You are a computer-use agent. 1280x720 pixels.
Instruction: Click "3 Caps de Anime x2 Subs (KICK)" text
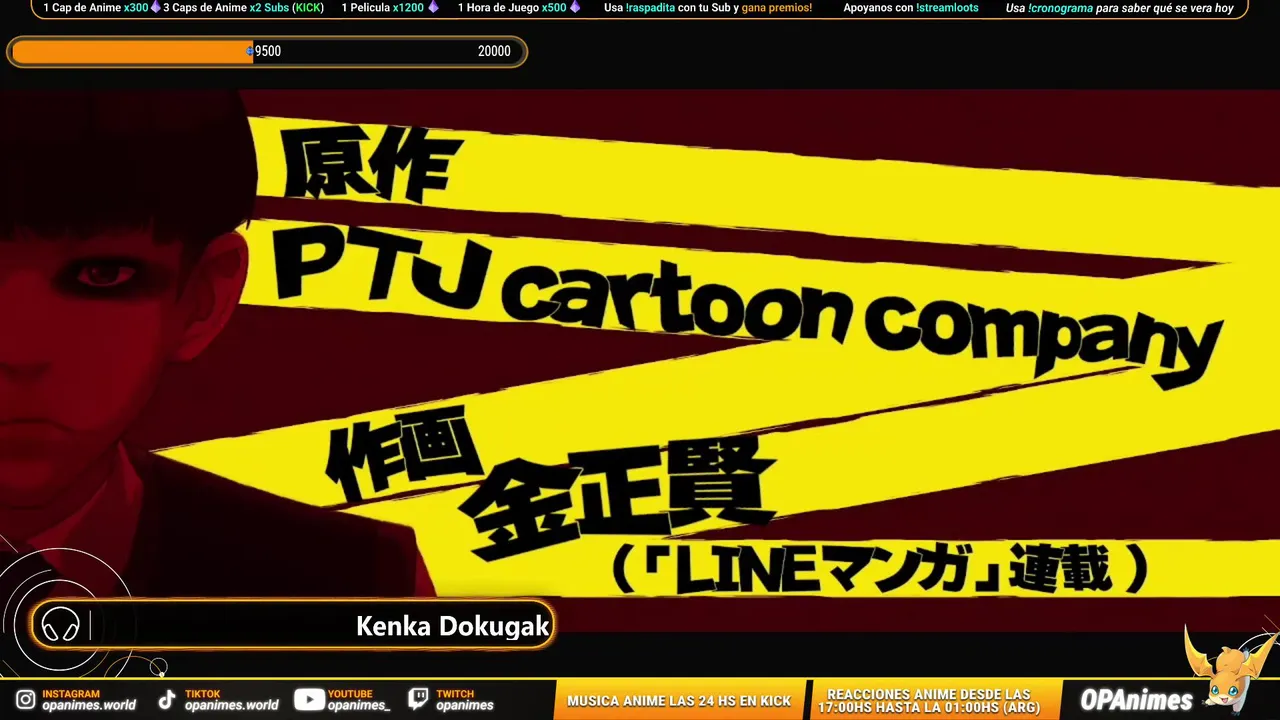(243, 8)
